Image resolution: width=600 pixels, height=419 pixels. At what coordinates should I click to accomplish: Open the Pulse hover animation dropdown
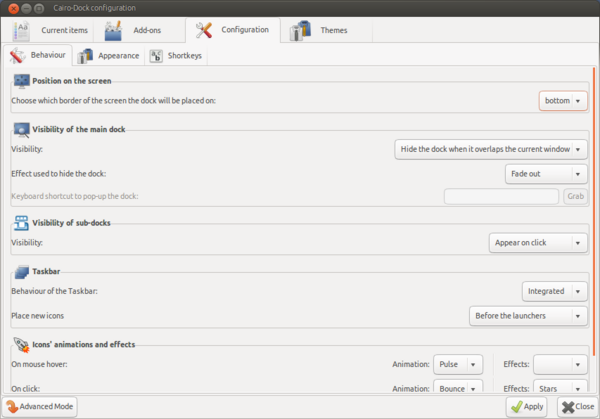[x=458, y=364]
